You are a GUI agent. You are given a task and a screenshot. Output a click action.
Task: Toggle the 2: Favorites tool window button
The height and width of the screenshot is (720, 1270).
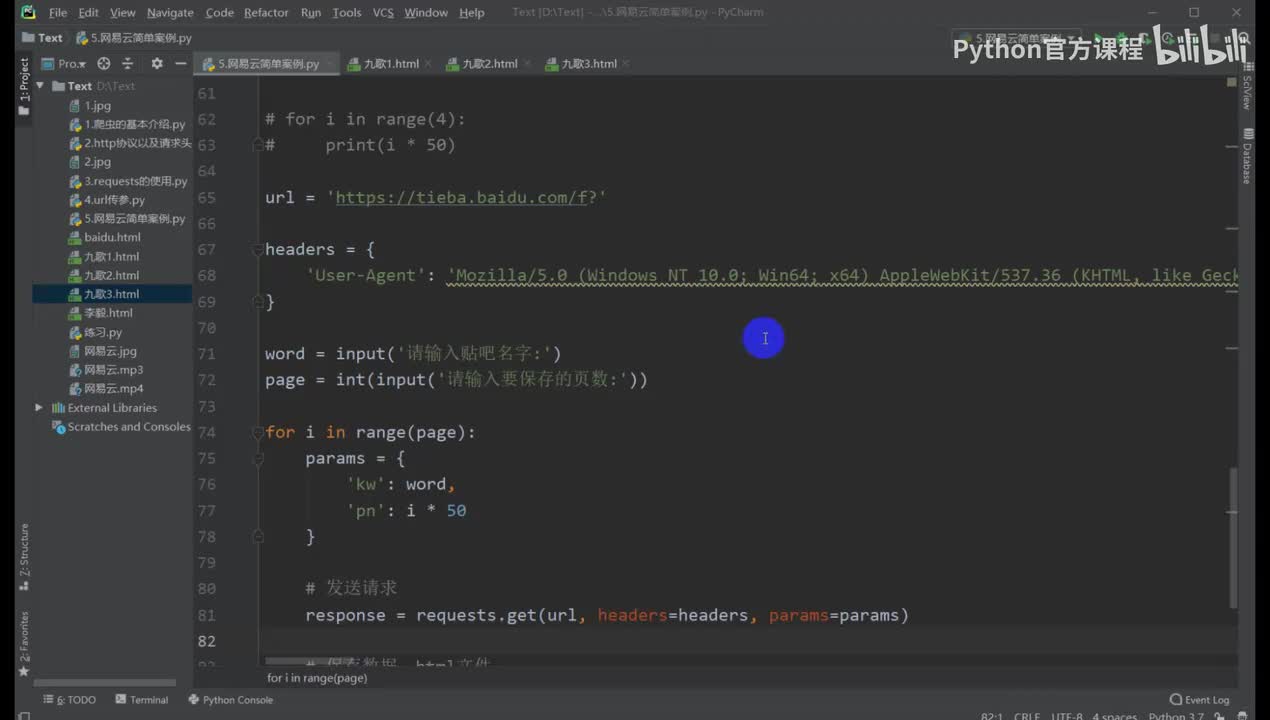coord(24,643)
